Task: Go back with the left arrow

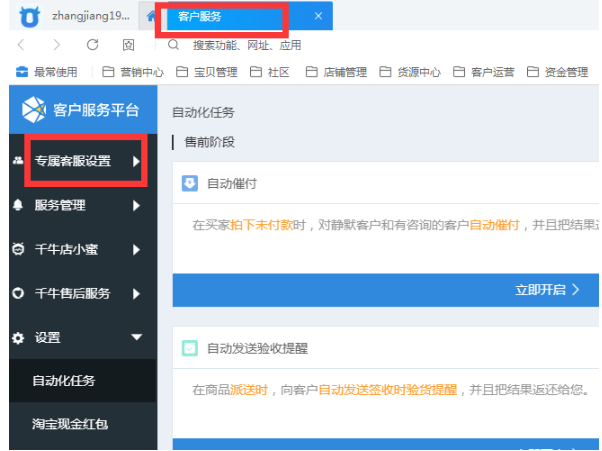Action: (x=22, y=45)
